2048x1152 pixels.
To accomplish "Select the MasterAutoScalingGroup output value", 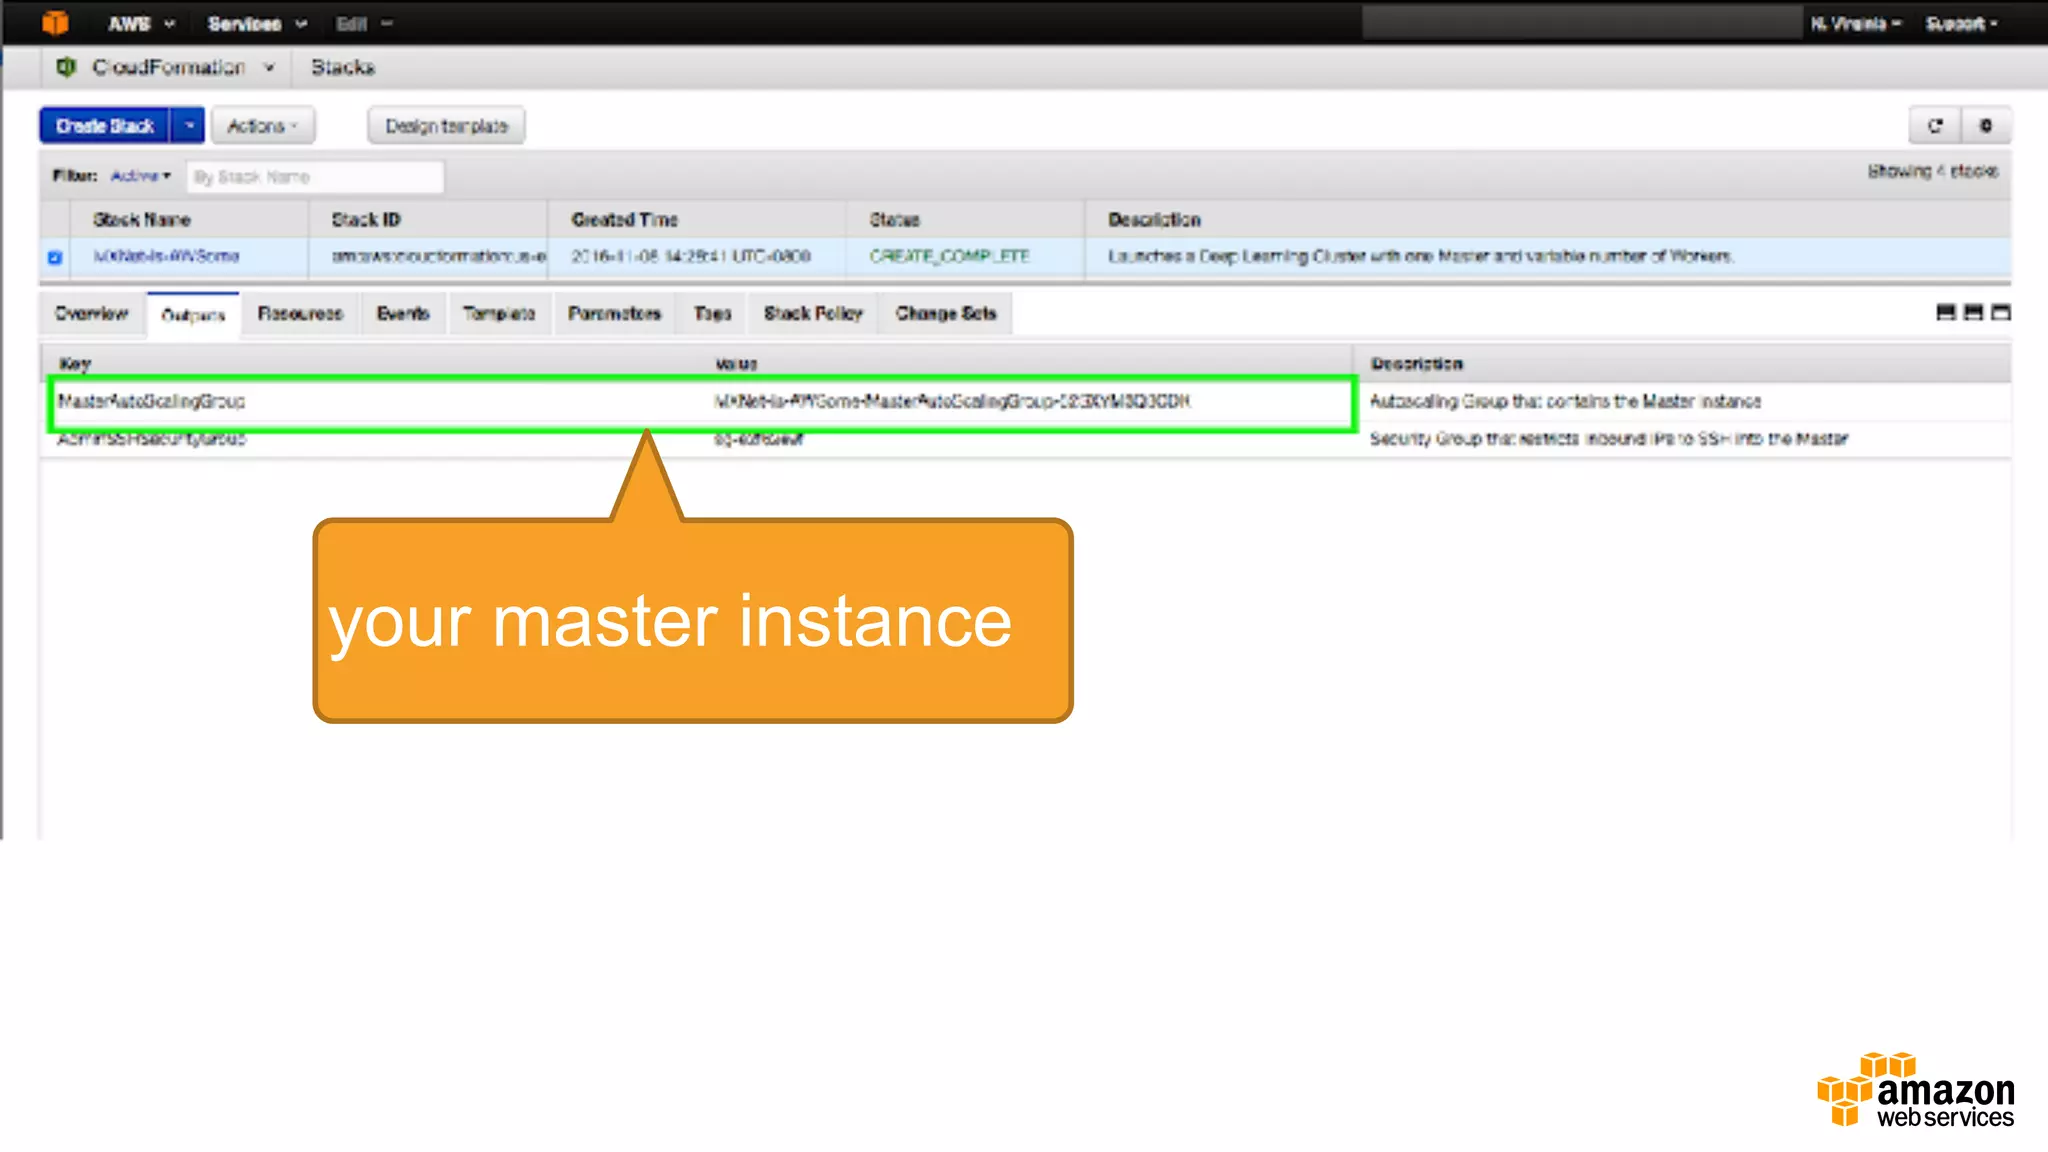I will (x=952, y=402).
